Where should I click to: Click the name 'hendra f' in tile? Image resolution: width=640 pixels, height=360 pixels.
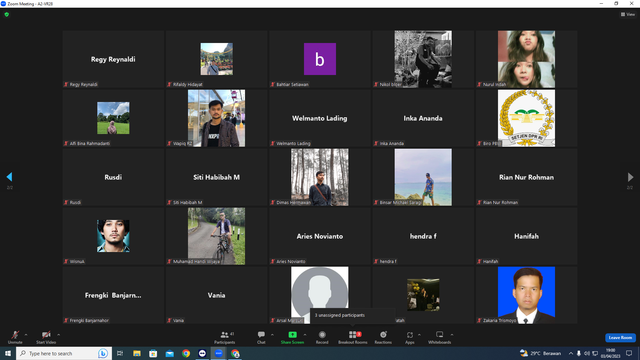coord(423,236)
